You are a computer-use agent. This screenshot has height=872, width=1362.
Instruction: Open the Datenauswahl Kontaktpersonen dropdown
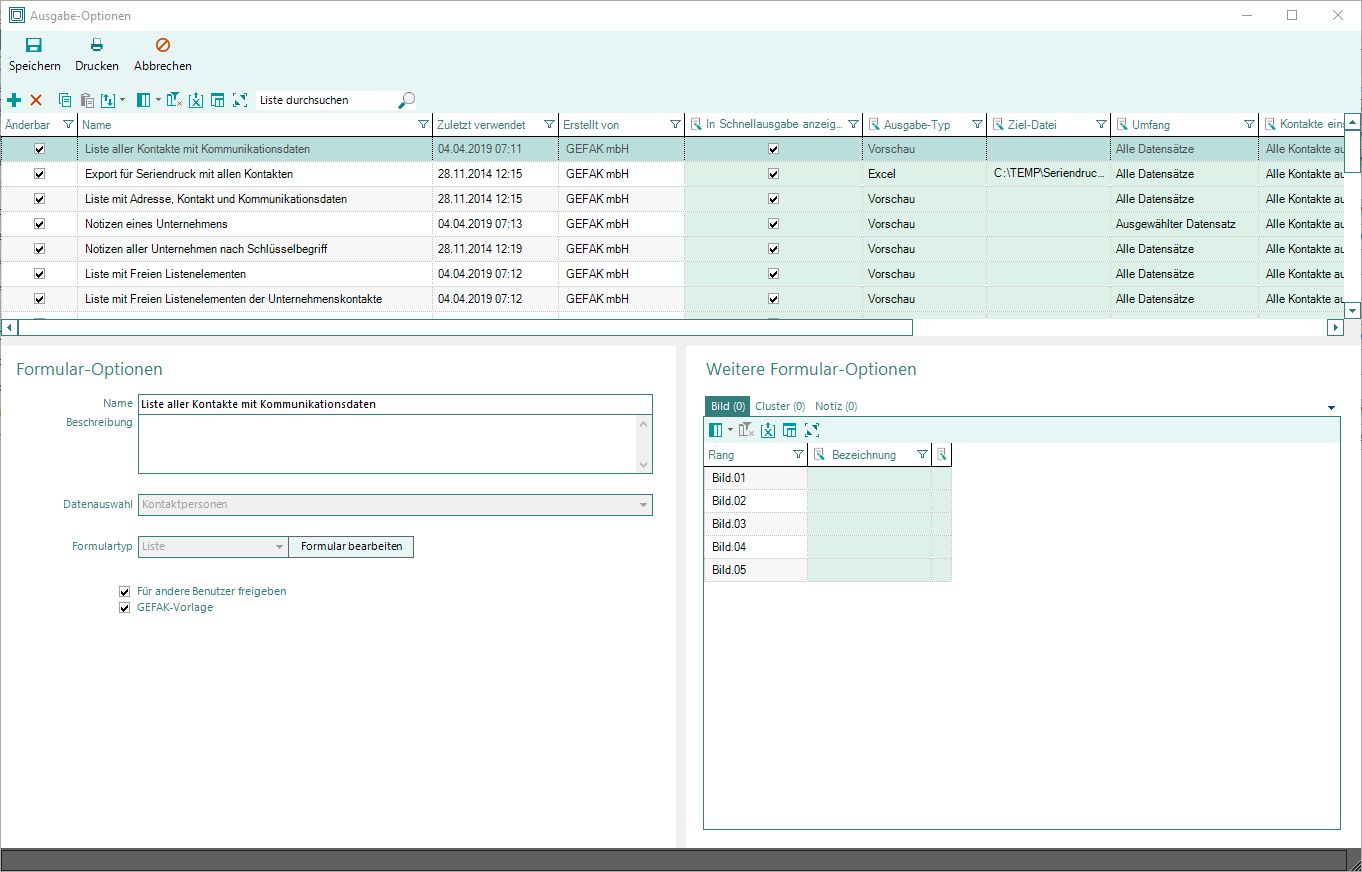pos(644,505)
